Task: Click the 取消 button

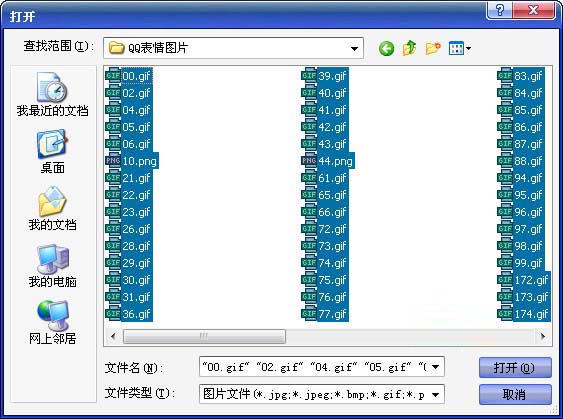Action: [x=515, y=395]
